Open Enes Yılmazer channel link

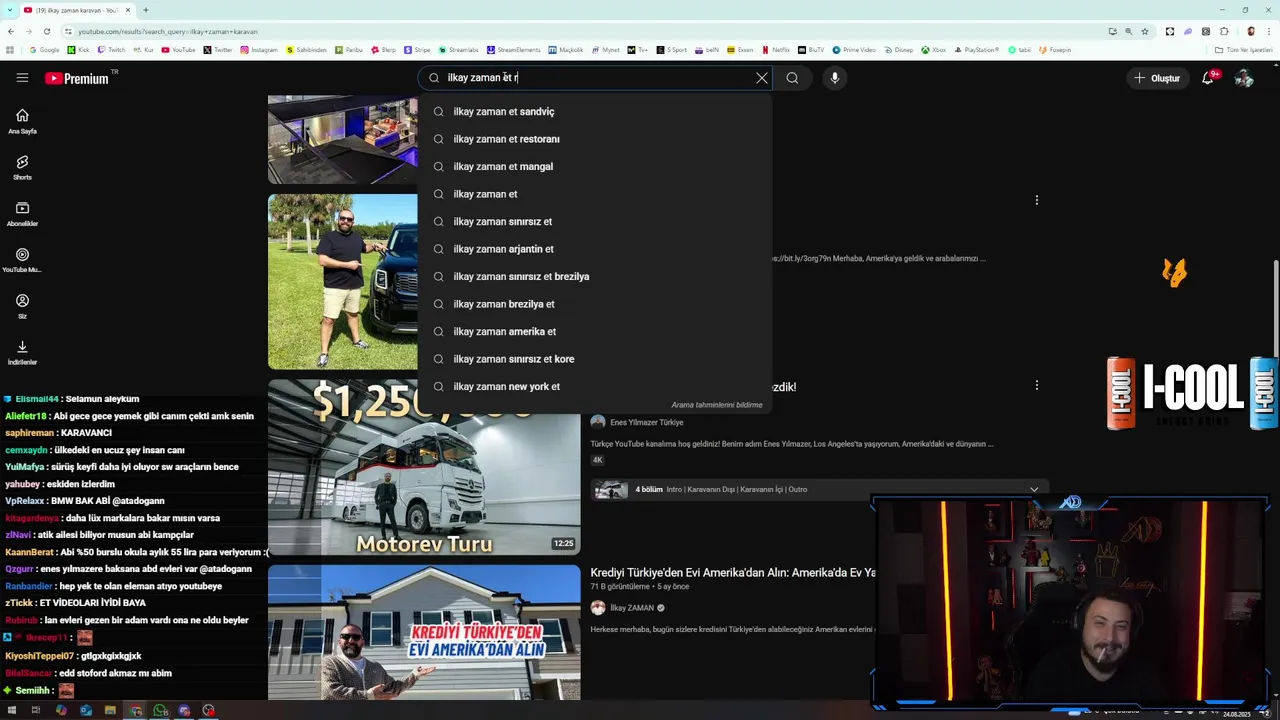646,423
